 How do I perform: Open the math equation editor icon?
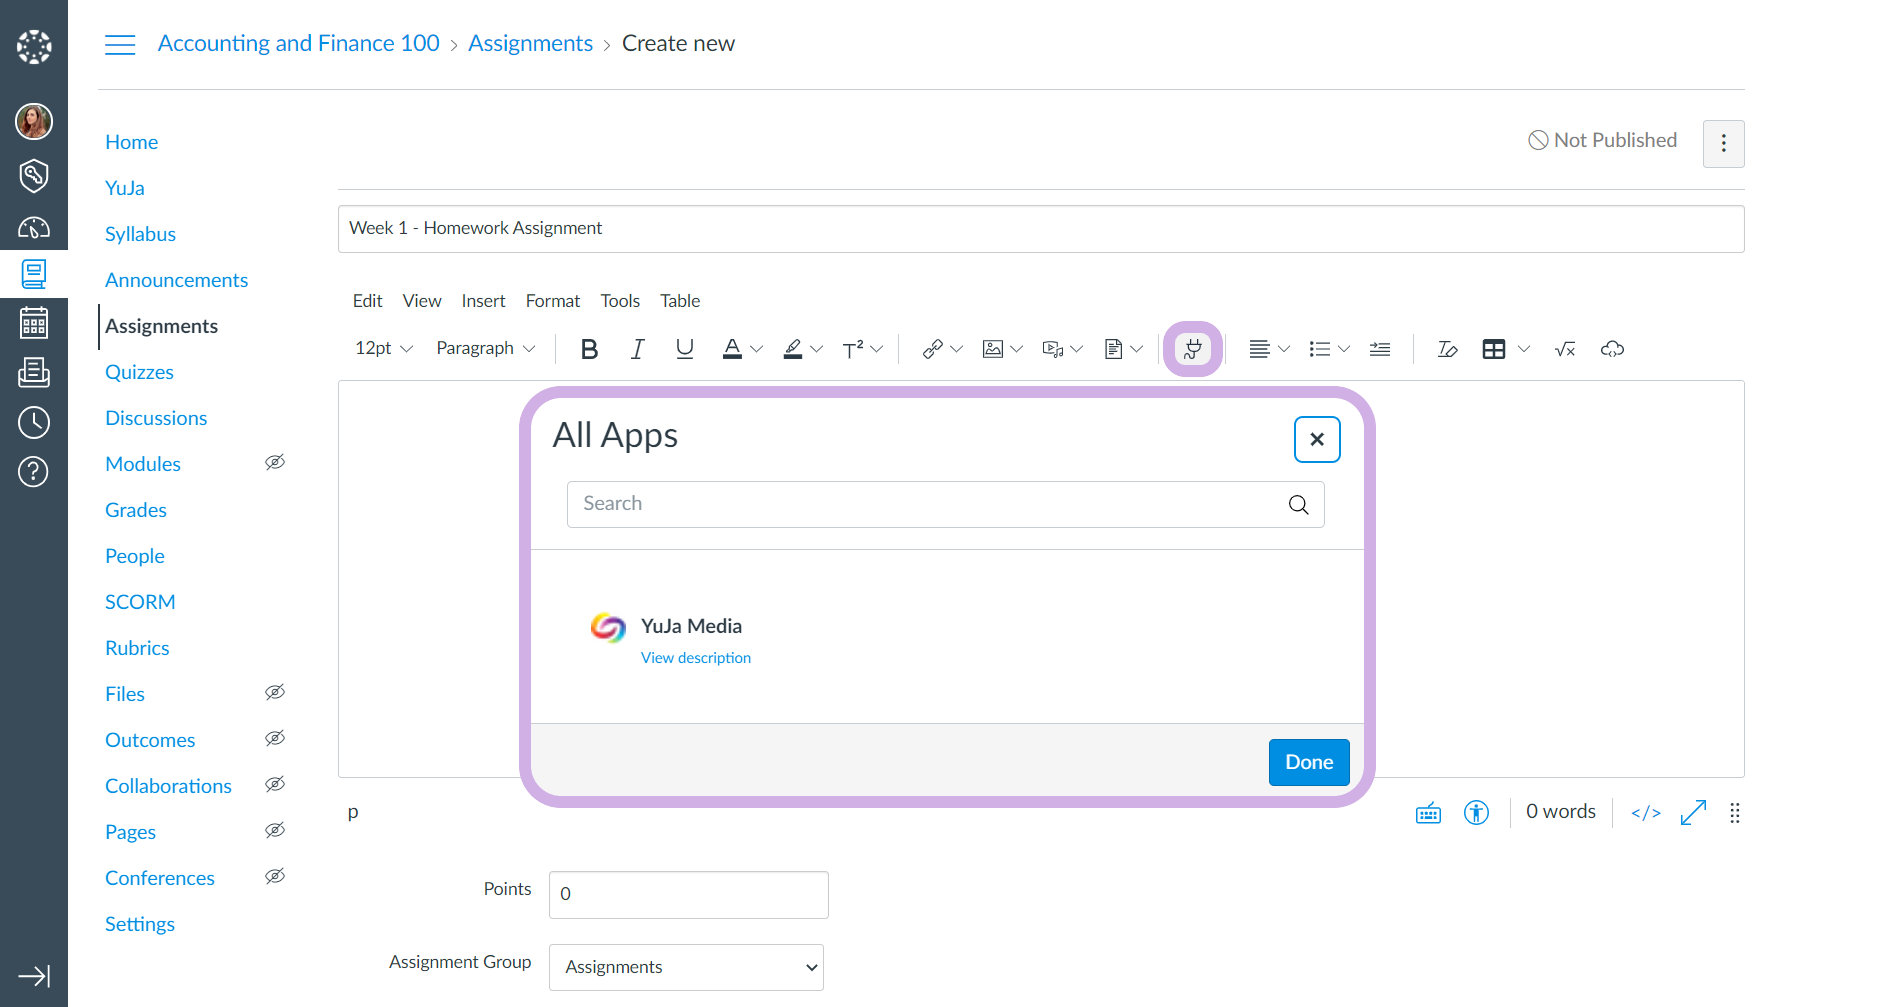tap(1565, 349)
